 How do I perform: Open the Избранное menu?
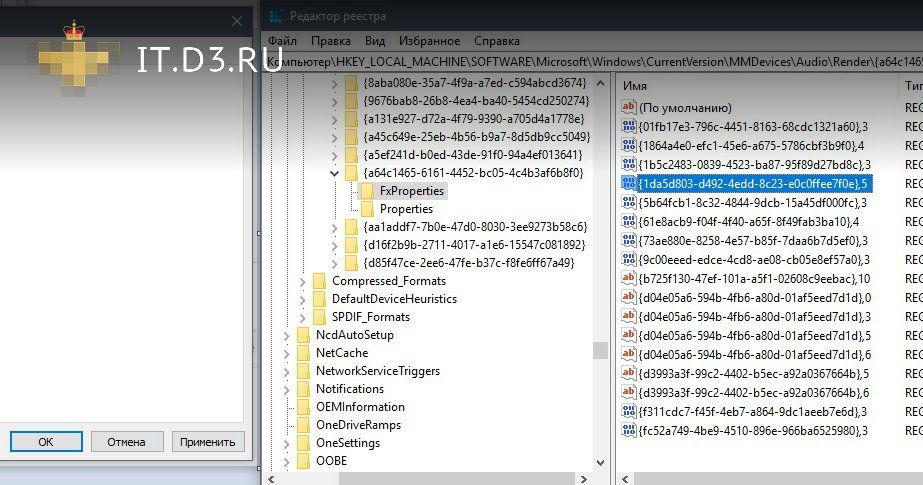click(x=422, y=42)
